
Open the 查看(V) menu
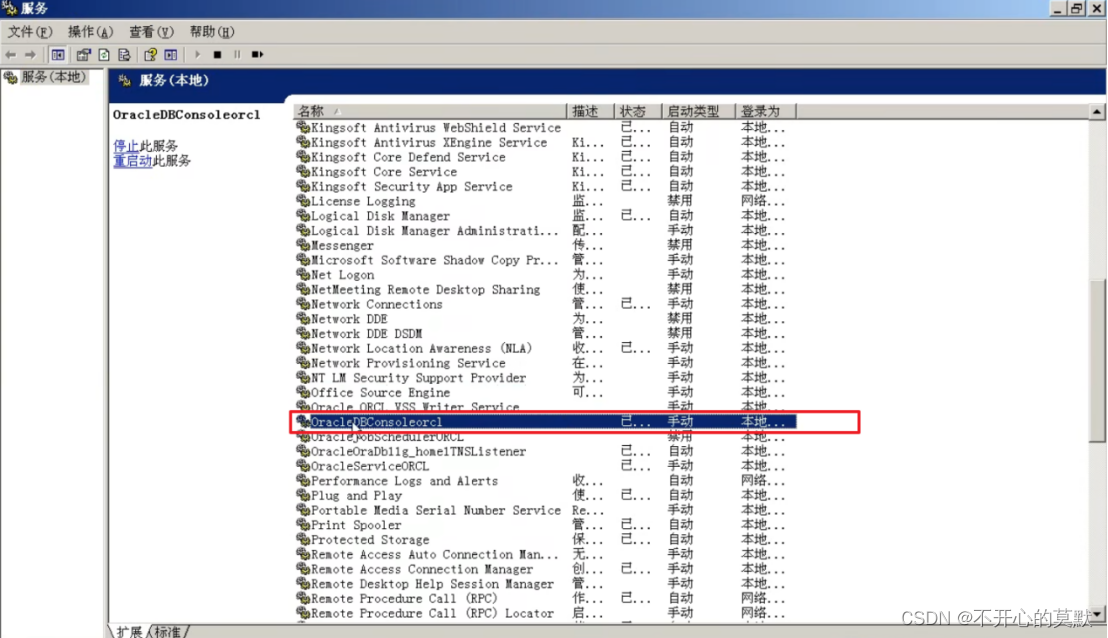pyautogui.click(x=151, y=32)
